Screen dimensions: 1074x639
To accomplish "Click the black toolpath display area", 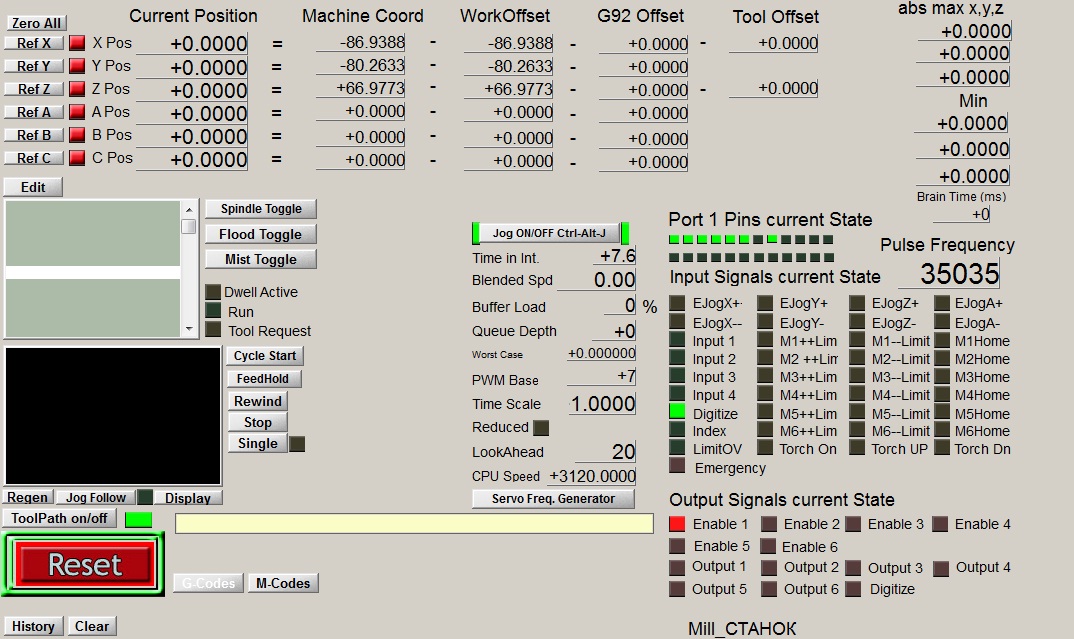I will coord(113,416).
